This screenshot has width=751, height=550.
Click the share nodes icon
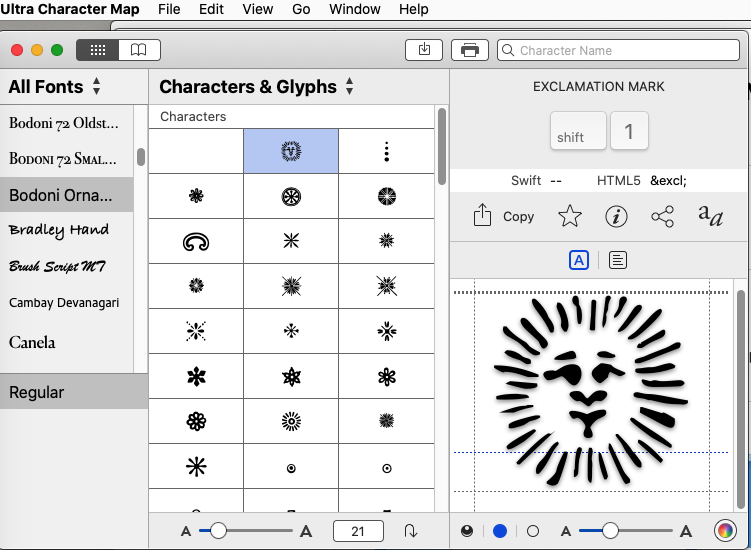662,216
